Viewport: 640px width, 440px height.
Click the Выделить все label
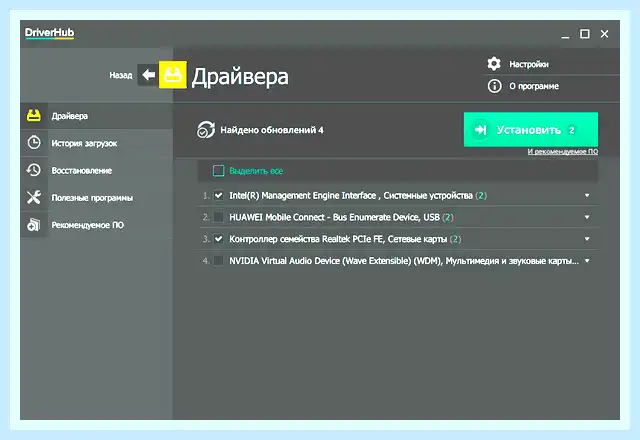pyautogui.click(x=256, y=171)
